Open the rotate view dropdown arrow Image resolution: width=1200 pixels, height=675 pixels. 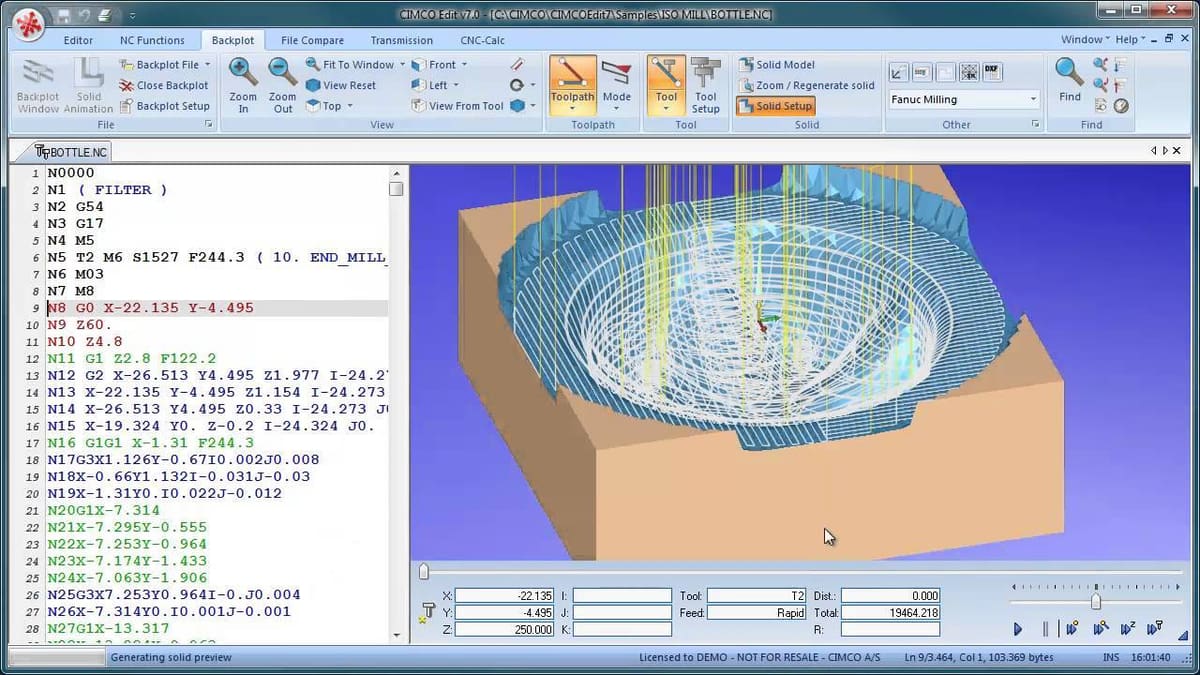532,85
